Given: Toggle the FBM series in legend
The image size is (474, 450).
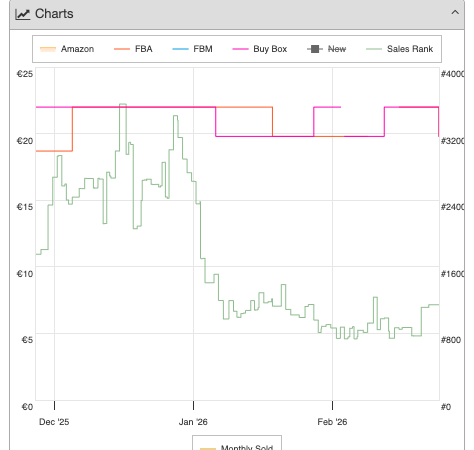Looking at the screenshot, I should pyautogui.click(x=192, y=49).
